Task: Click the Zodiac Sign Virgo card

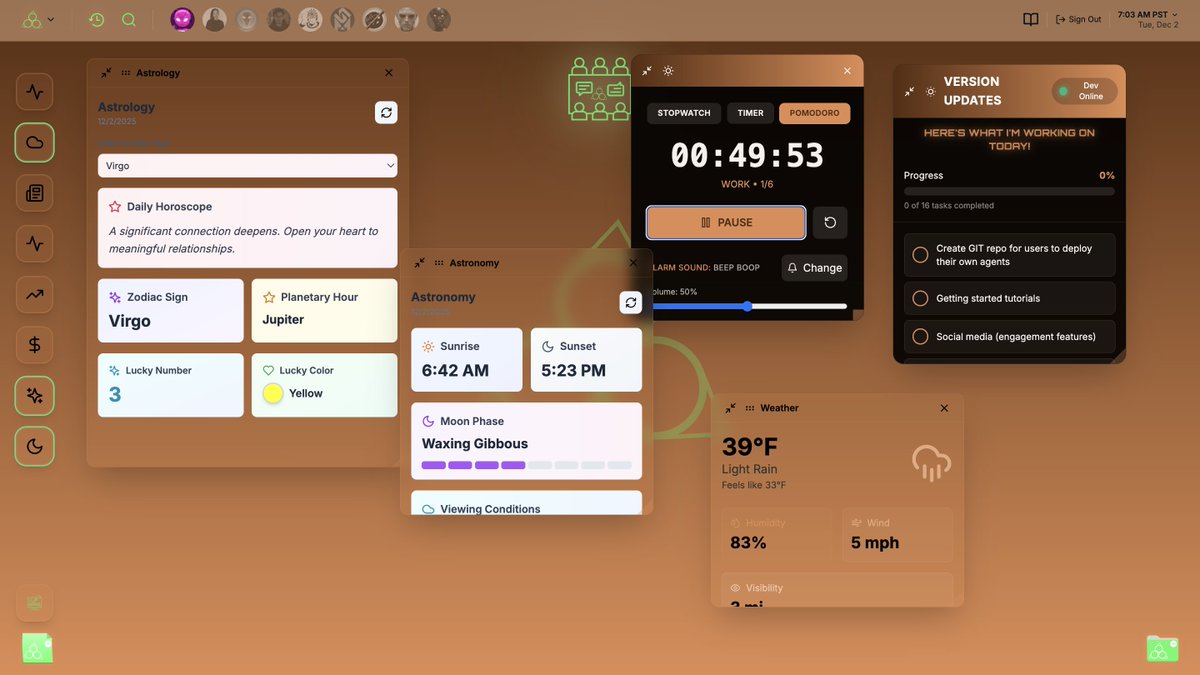Action: point(171,310)
